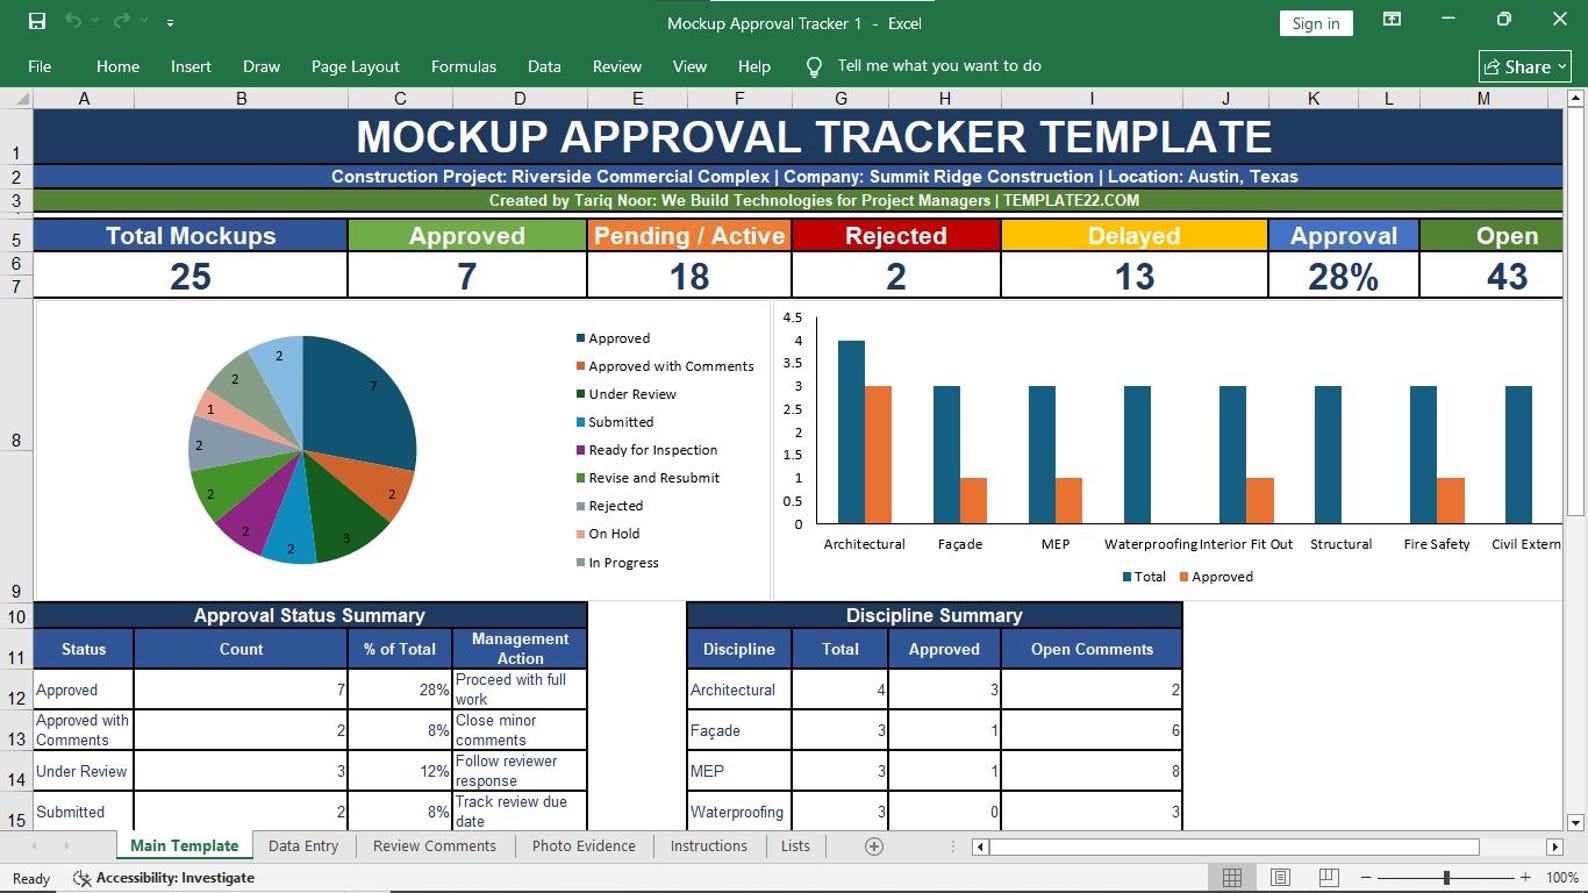Click the Share button

1525,67
